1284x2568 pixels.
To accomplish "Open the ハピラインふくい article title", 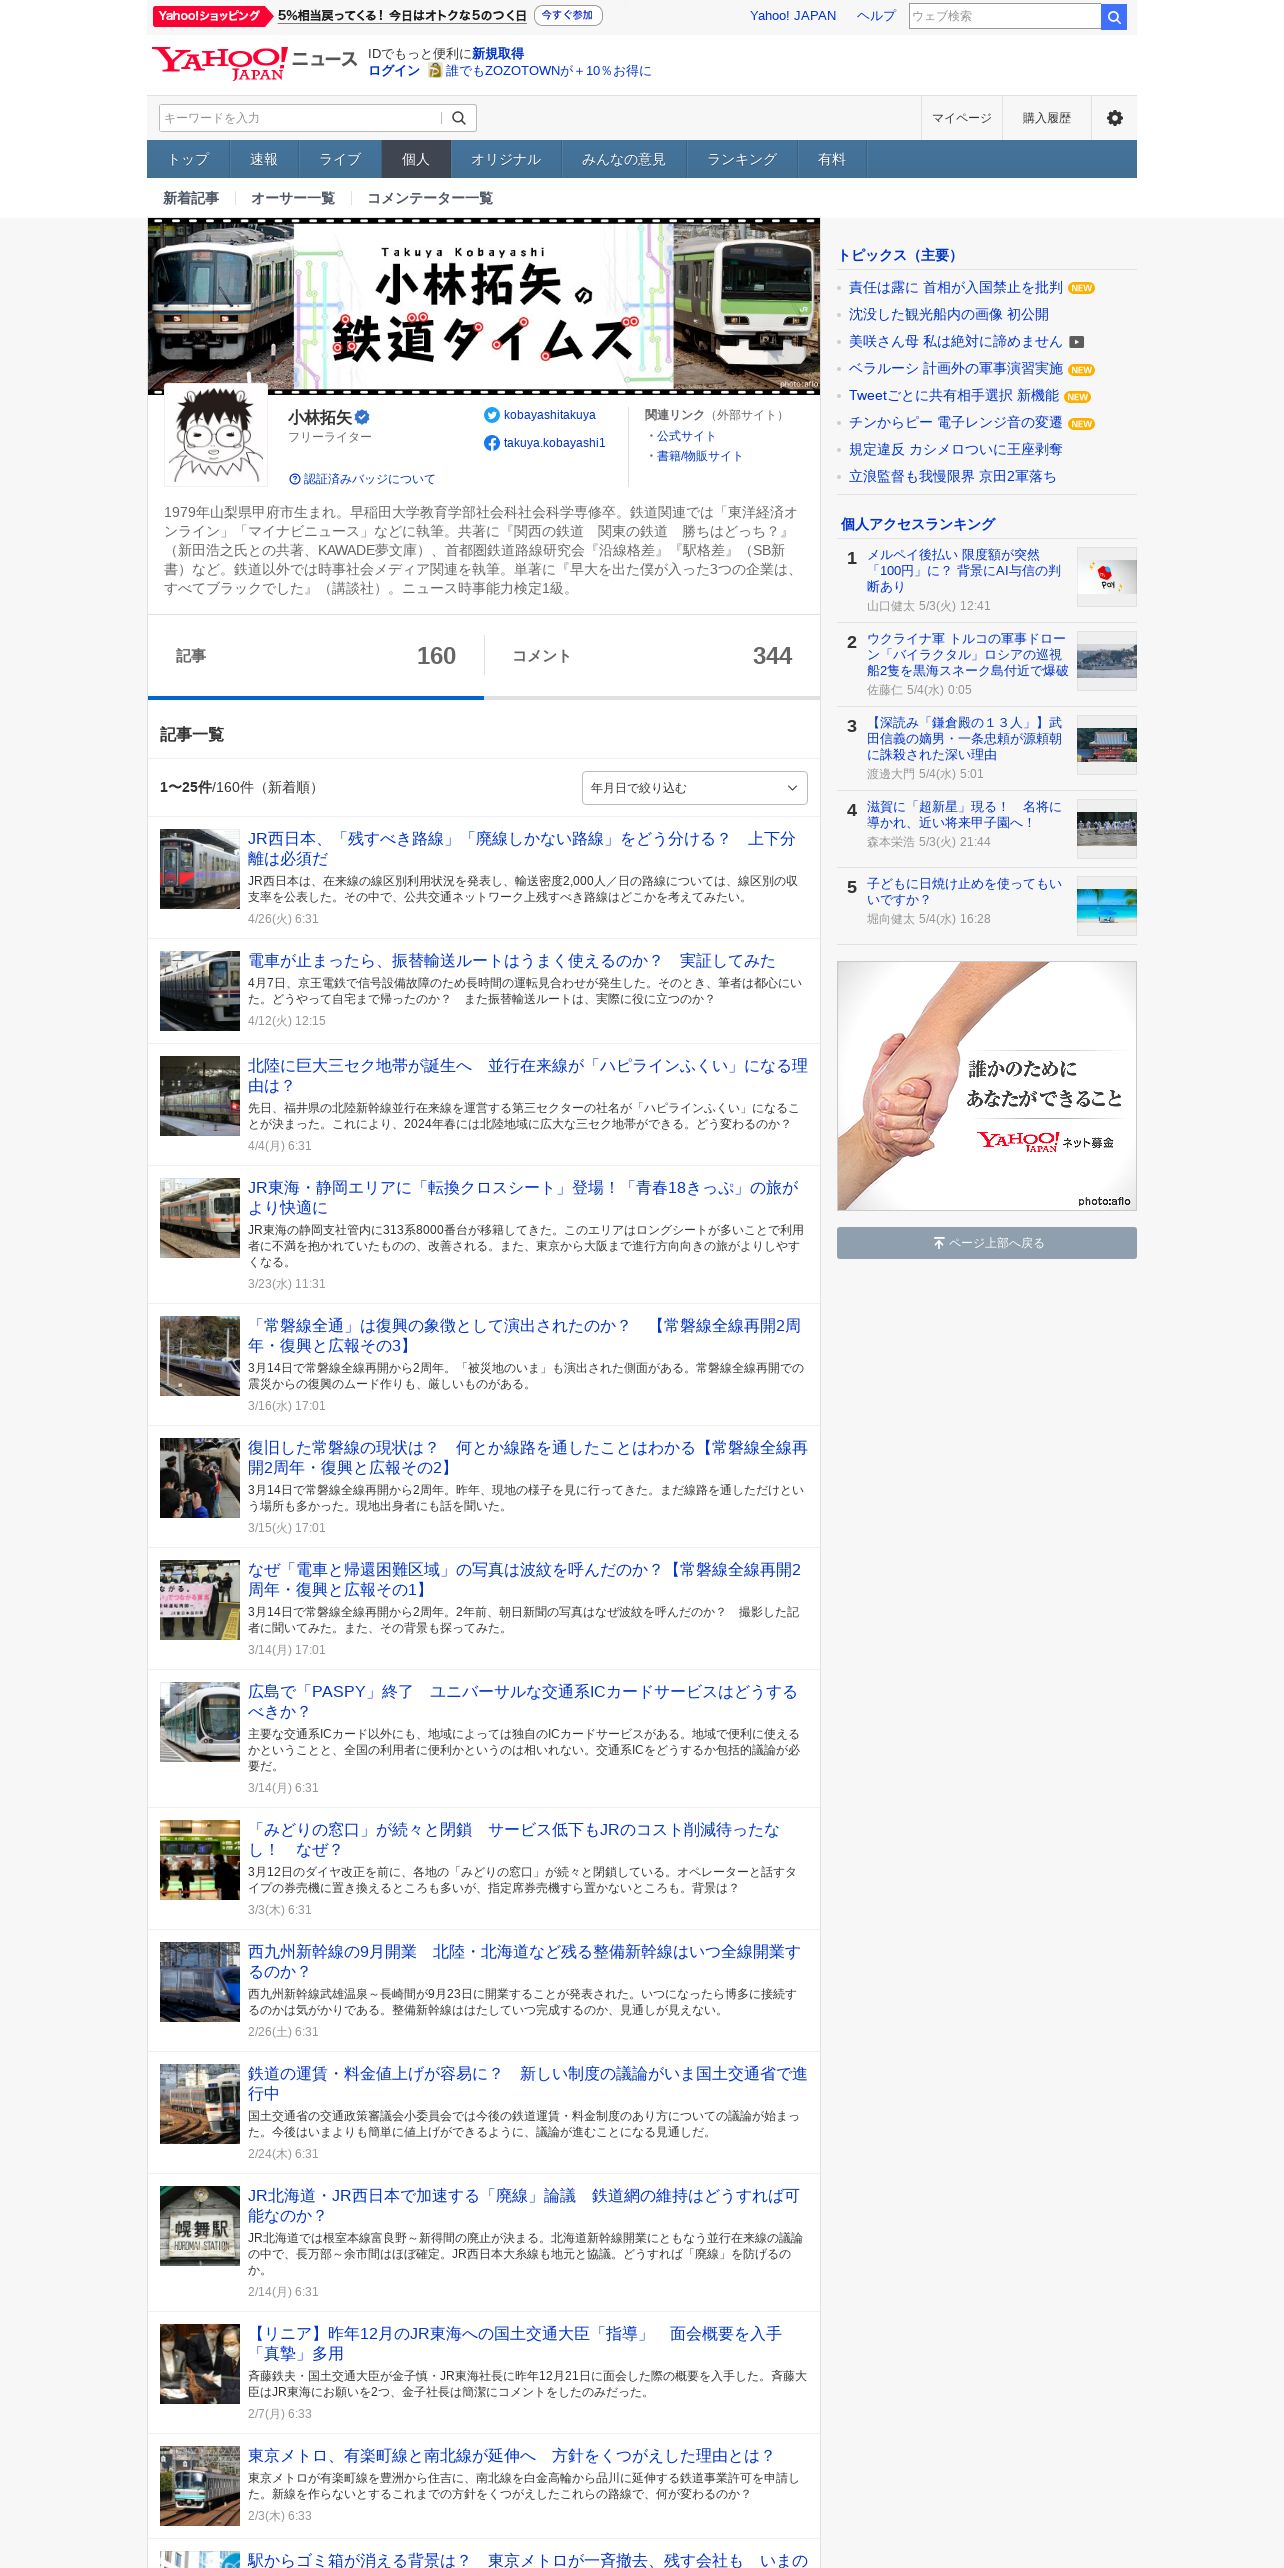I will tap(528, 1075).
